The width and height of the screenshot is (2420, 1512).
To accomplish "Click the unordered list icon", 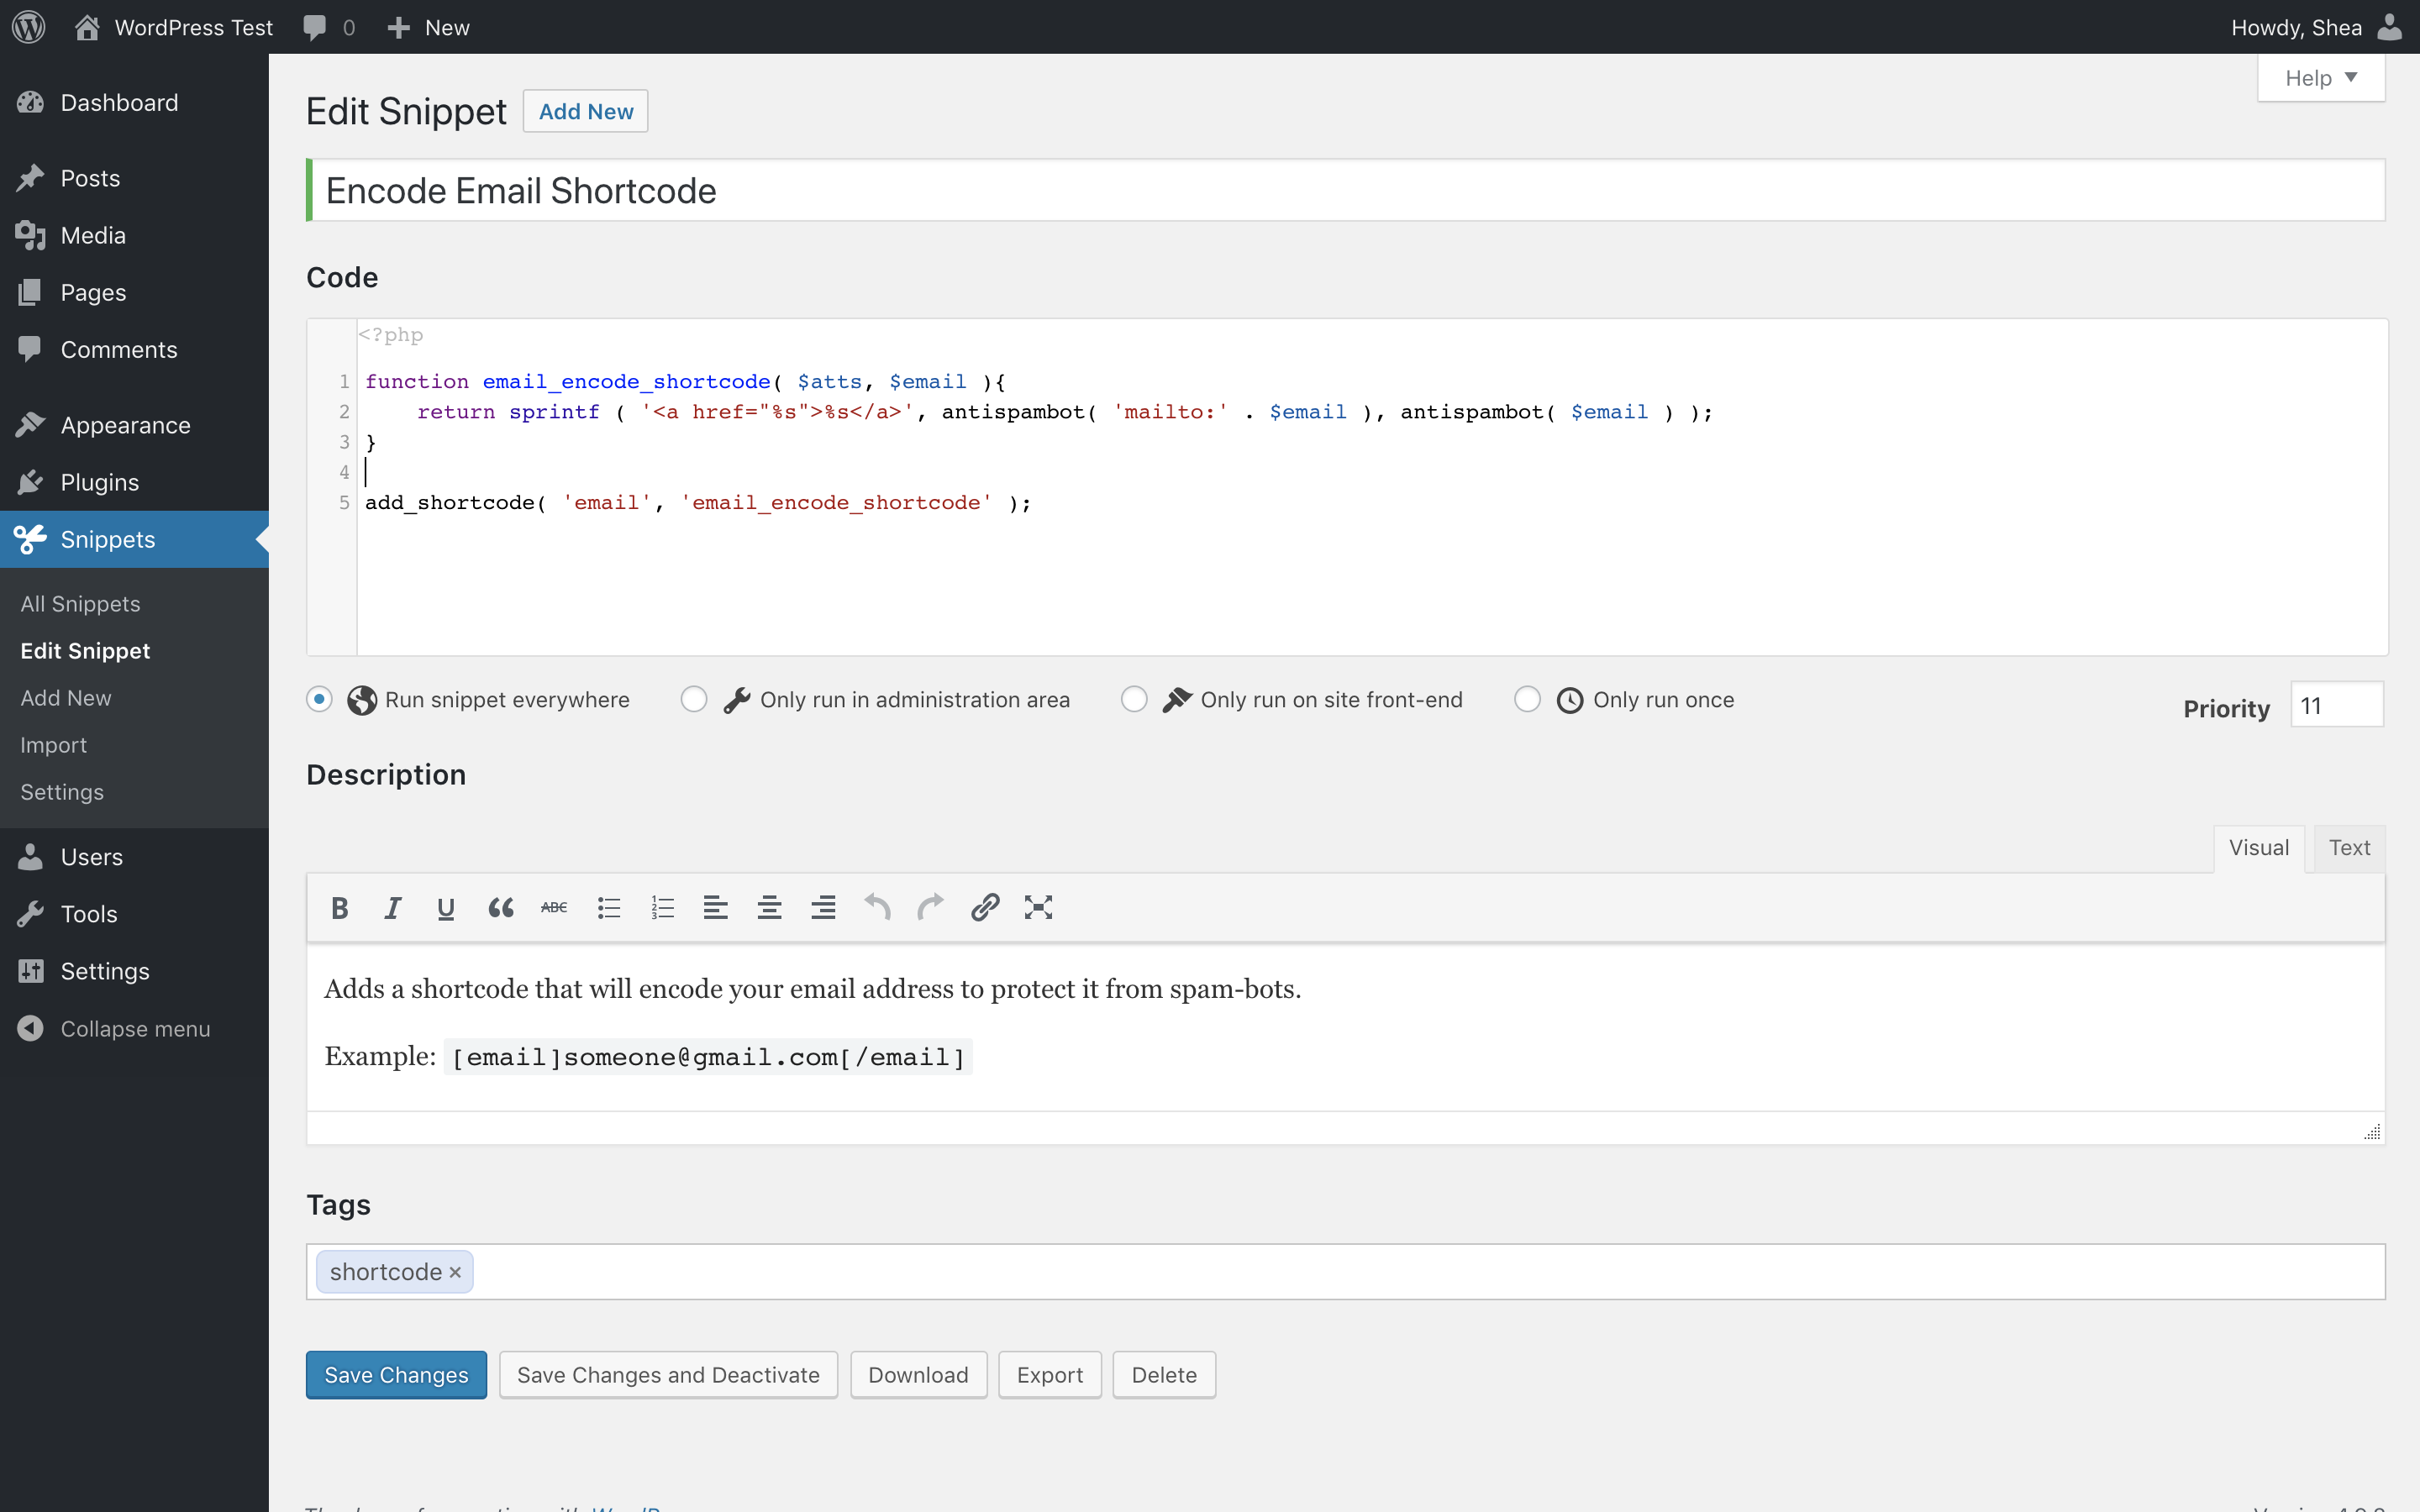I will point(608,907).
